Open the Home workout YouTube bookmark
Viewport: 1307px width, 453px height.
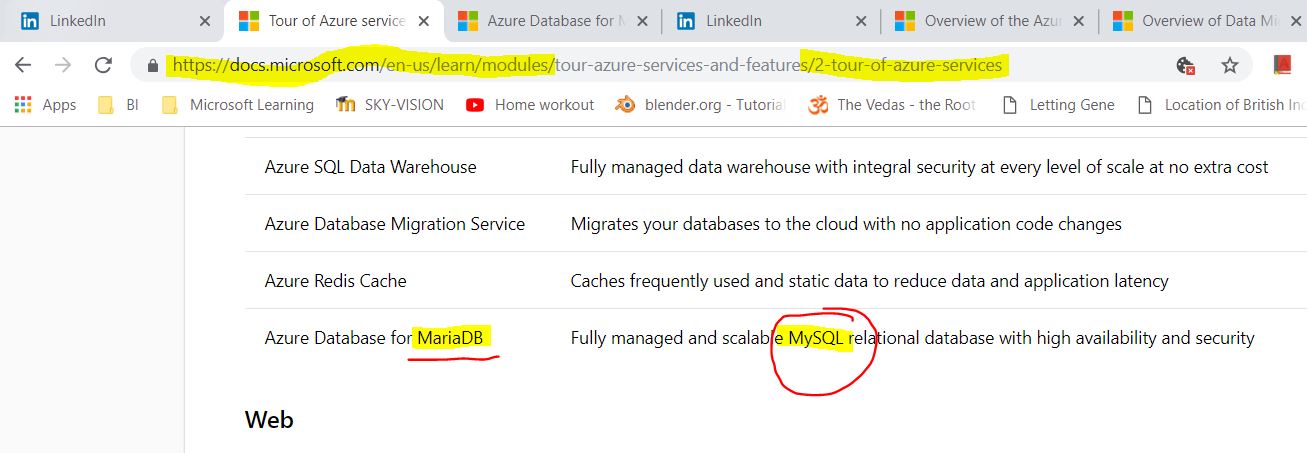(x=530, y=105)
